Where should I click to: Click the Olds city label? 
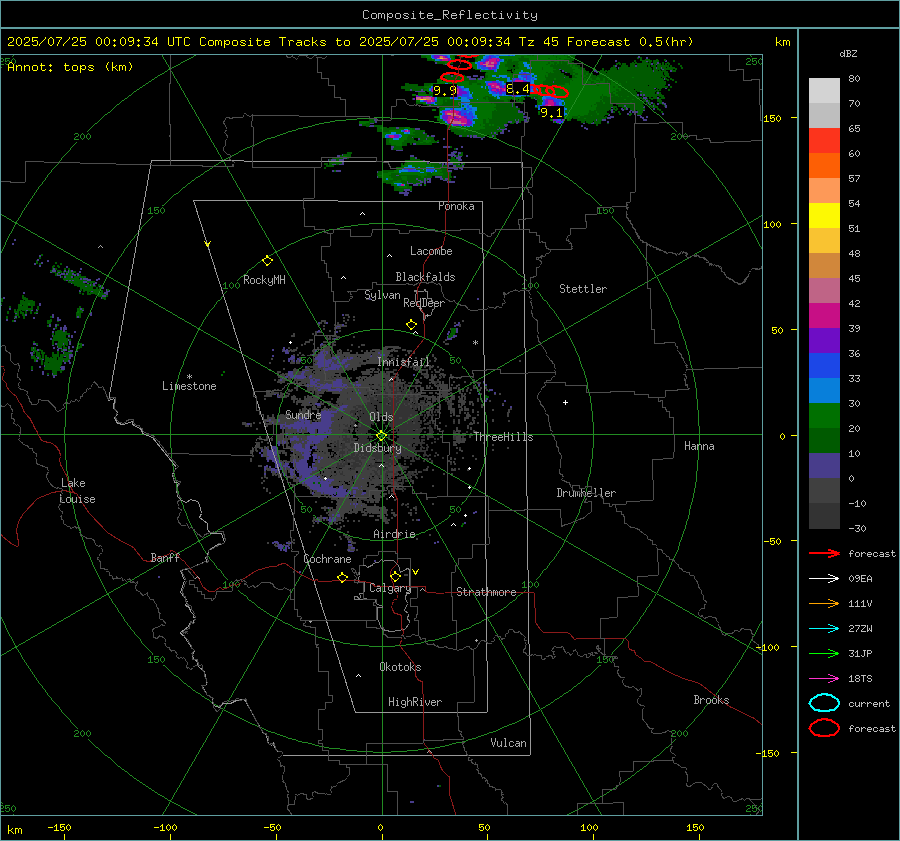pyautogui.click(x=381, y=417)
